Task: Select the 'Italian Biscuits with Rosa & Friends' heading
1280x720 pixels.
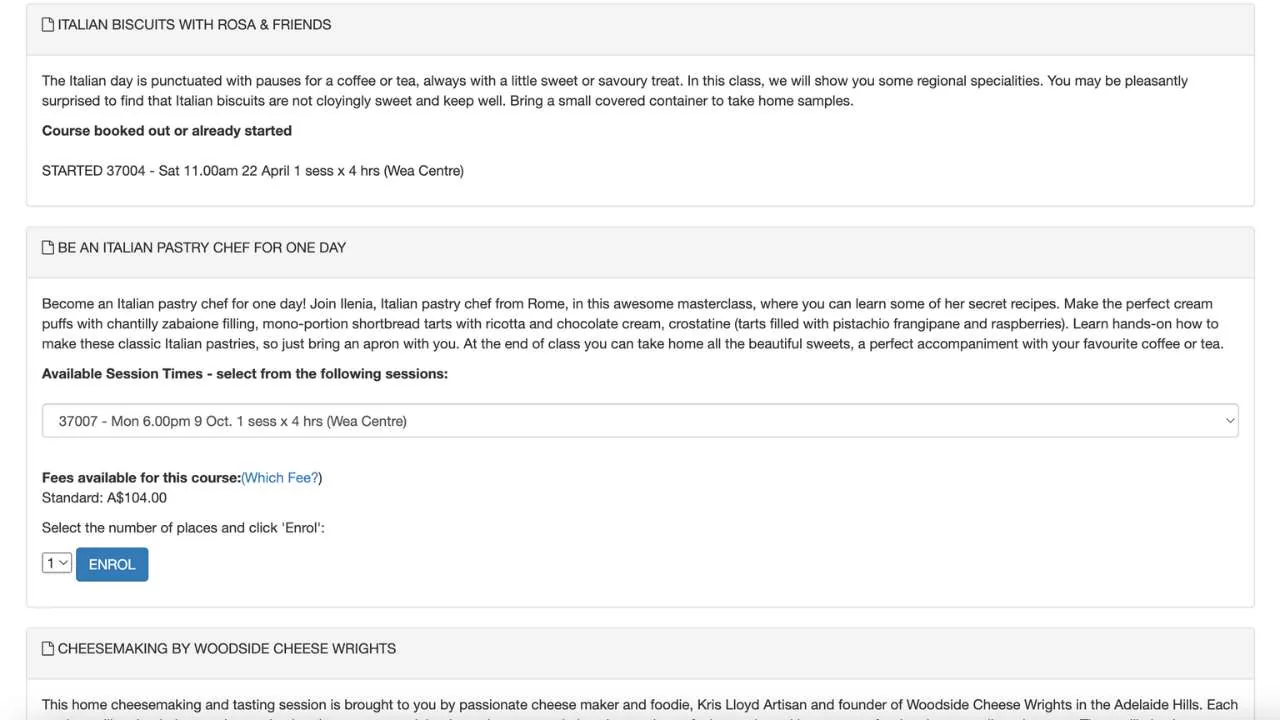Action: pyautogui.click(x=194, y=24)
